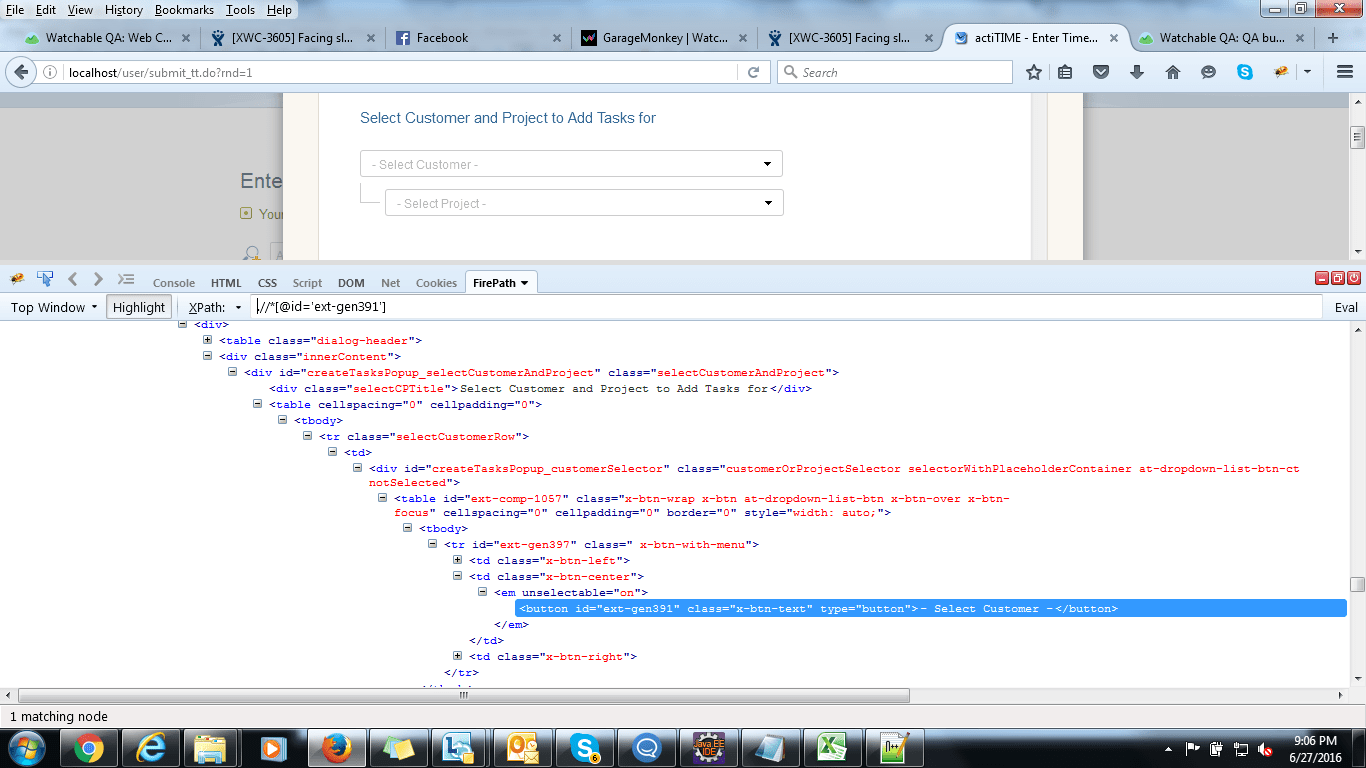The width and height of the screenshot is (1366, 768).
Task: Navigate home using the Home icon
Action: point(1174,72)
